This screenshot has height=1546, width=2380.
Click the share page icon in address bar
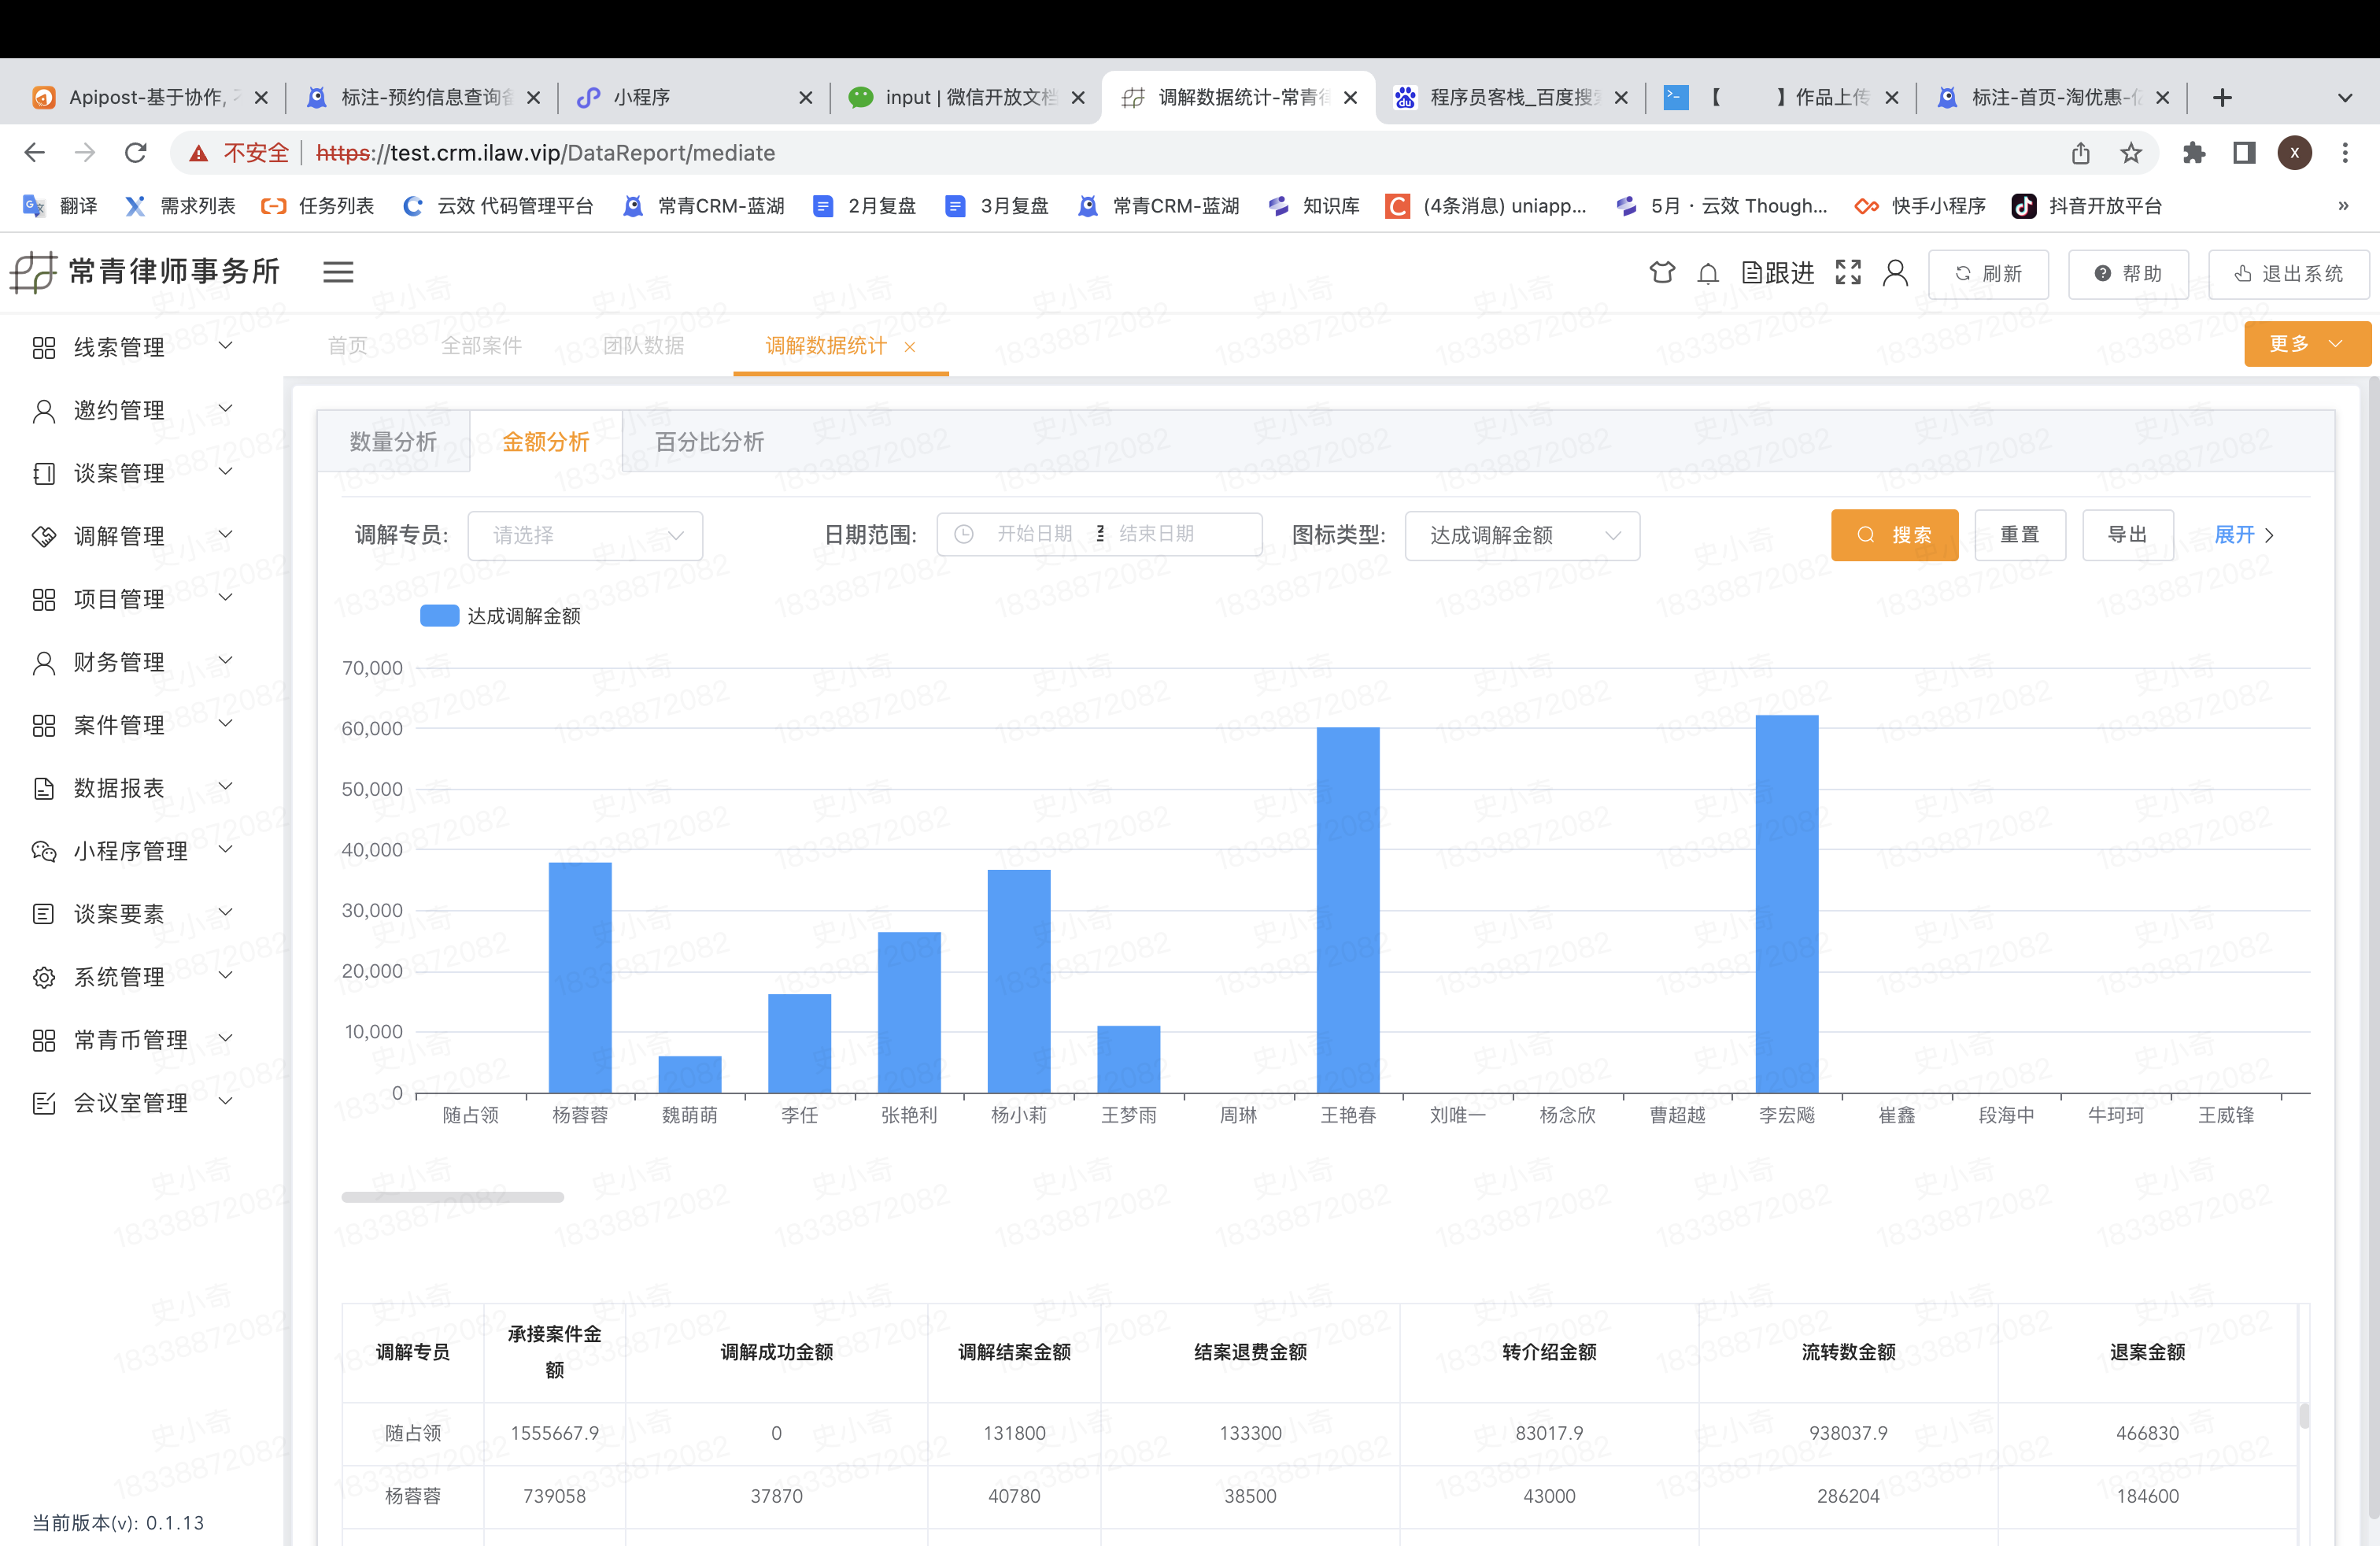2081,153
